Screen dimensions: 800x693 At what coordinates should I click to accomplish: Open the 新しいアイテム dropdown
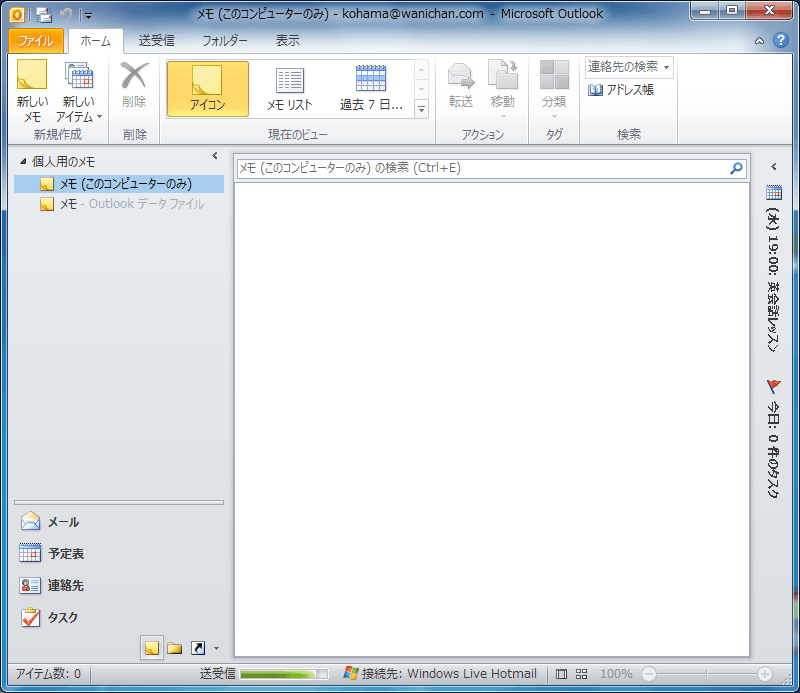[x=79, y=91]
